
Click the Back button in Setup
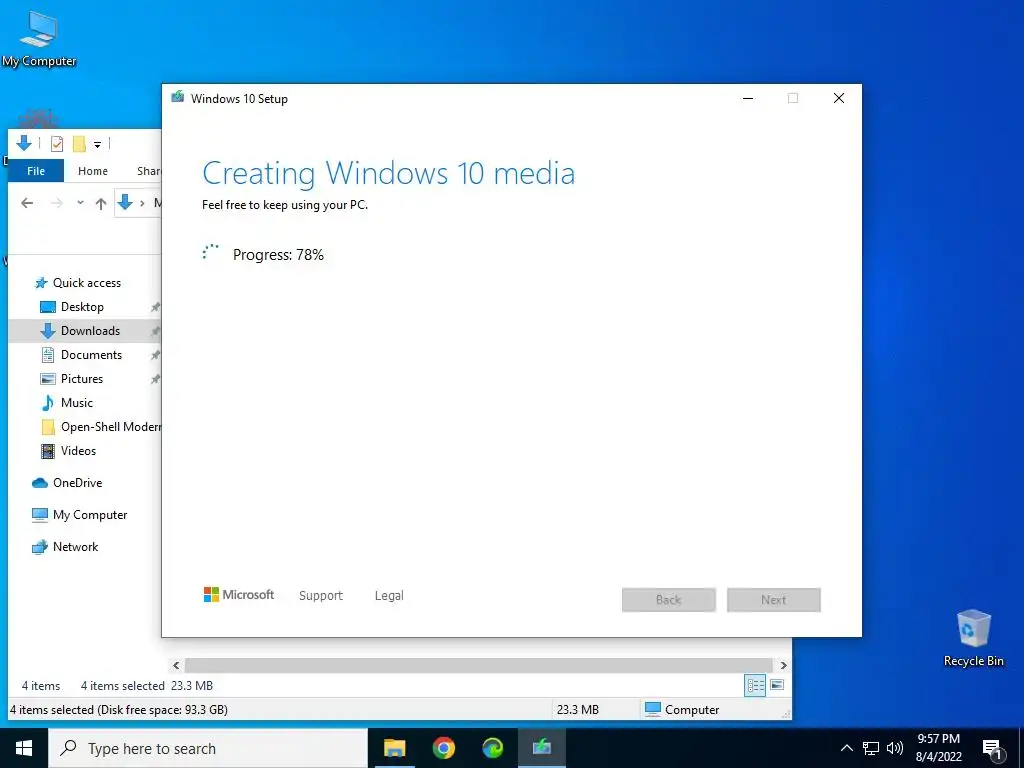[669, 600]
